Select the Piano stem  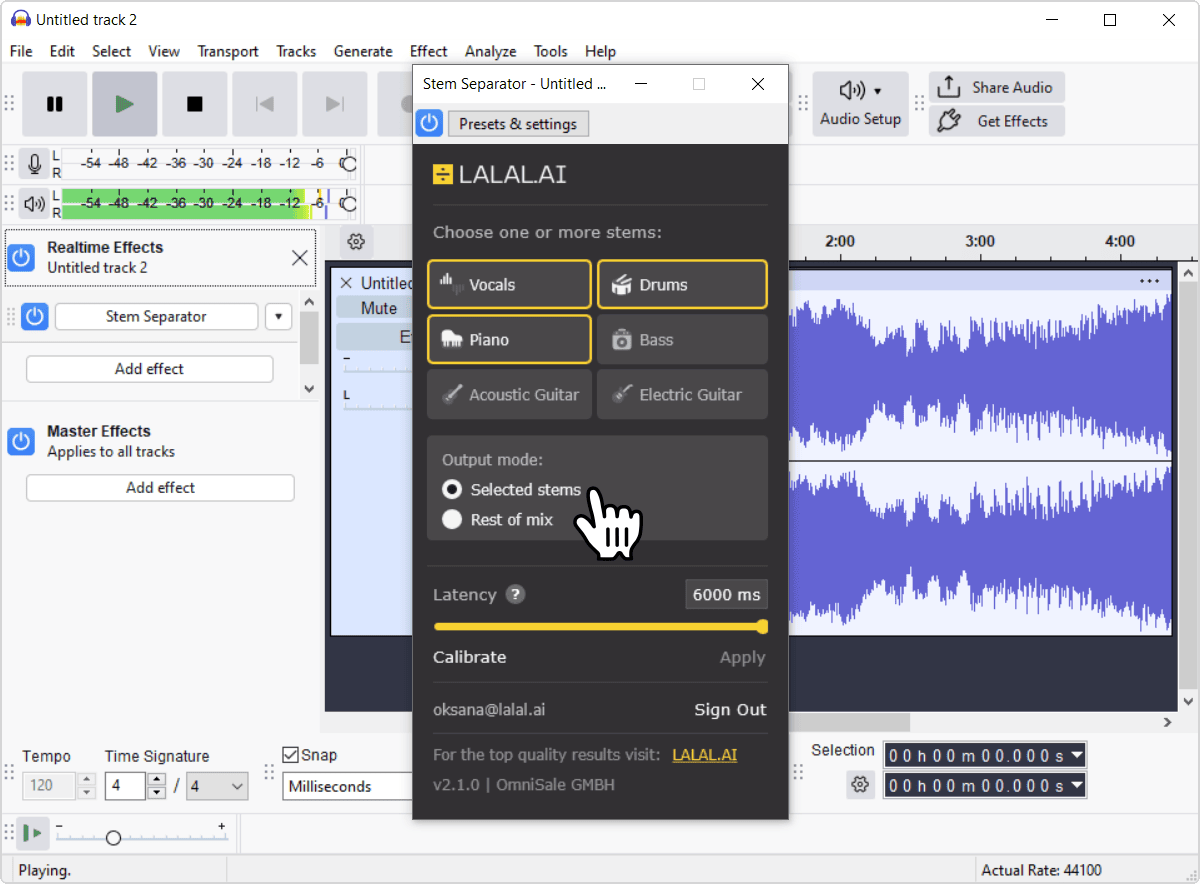click(509, 340)
